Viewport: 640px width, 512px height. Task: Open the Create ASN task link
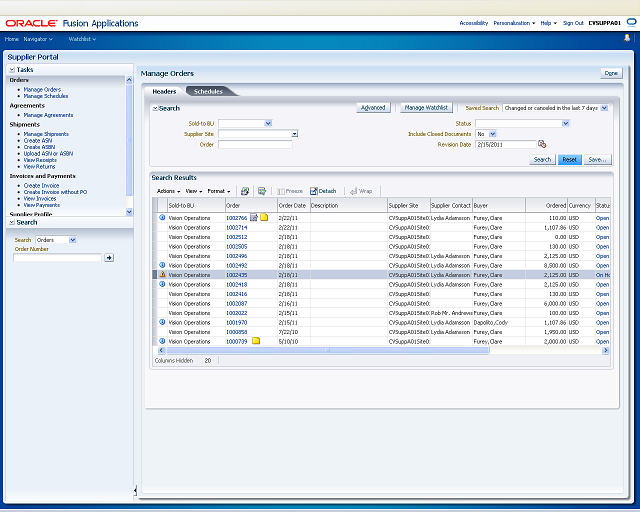pos(38,140)
